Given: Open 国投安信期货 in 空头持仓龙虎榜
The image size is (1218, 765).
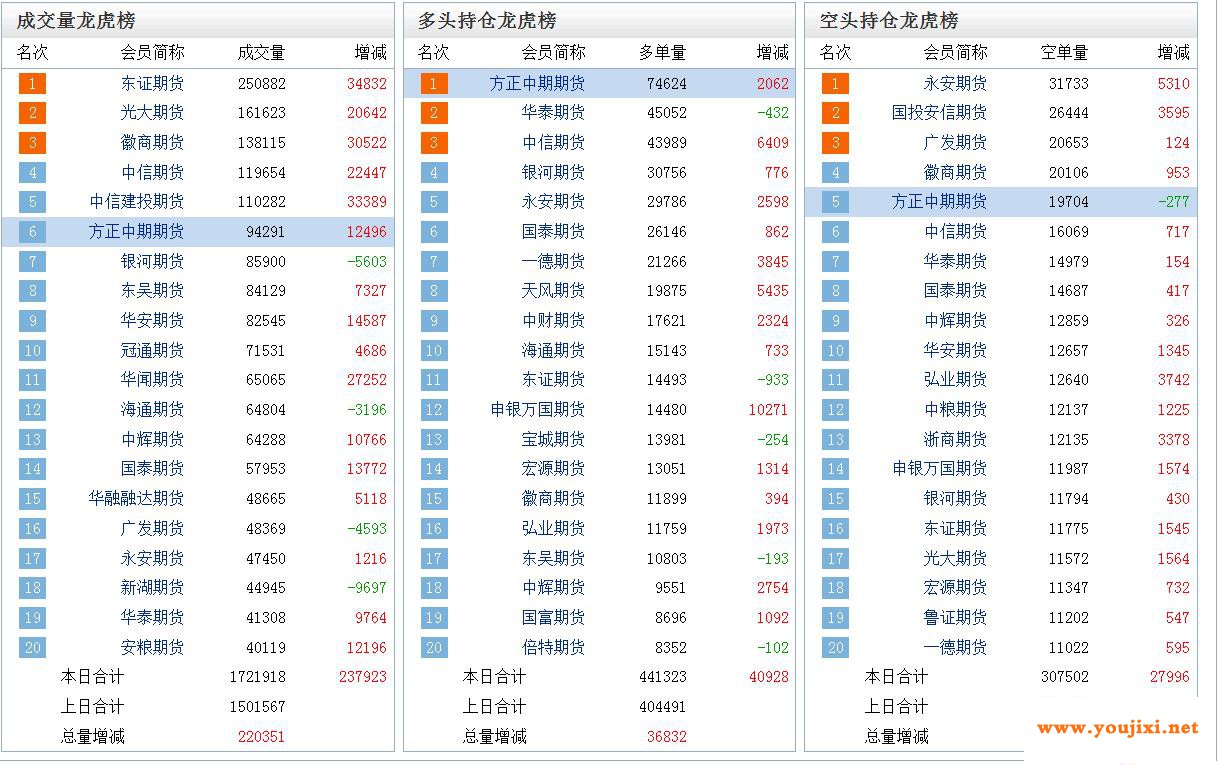Looking at the screenshot, I should pos(940,113).
